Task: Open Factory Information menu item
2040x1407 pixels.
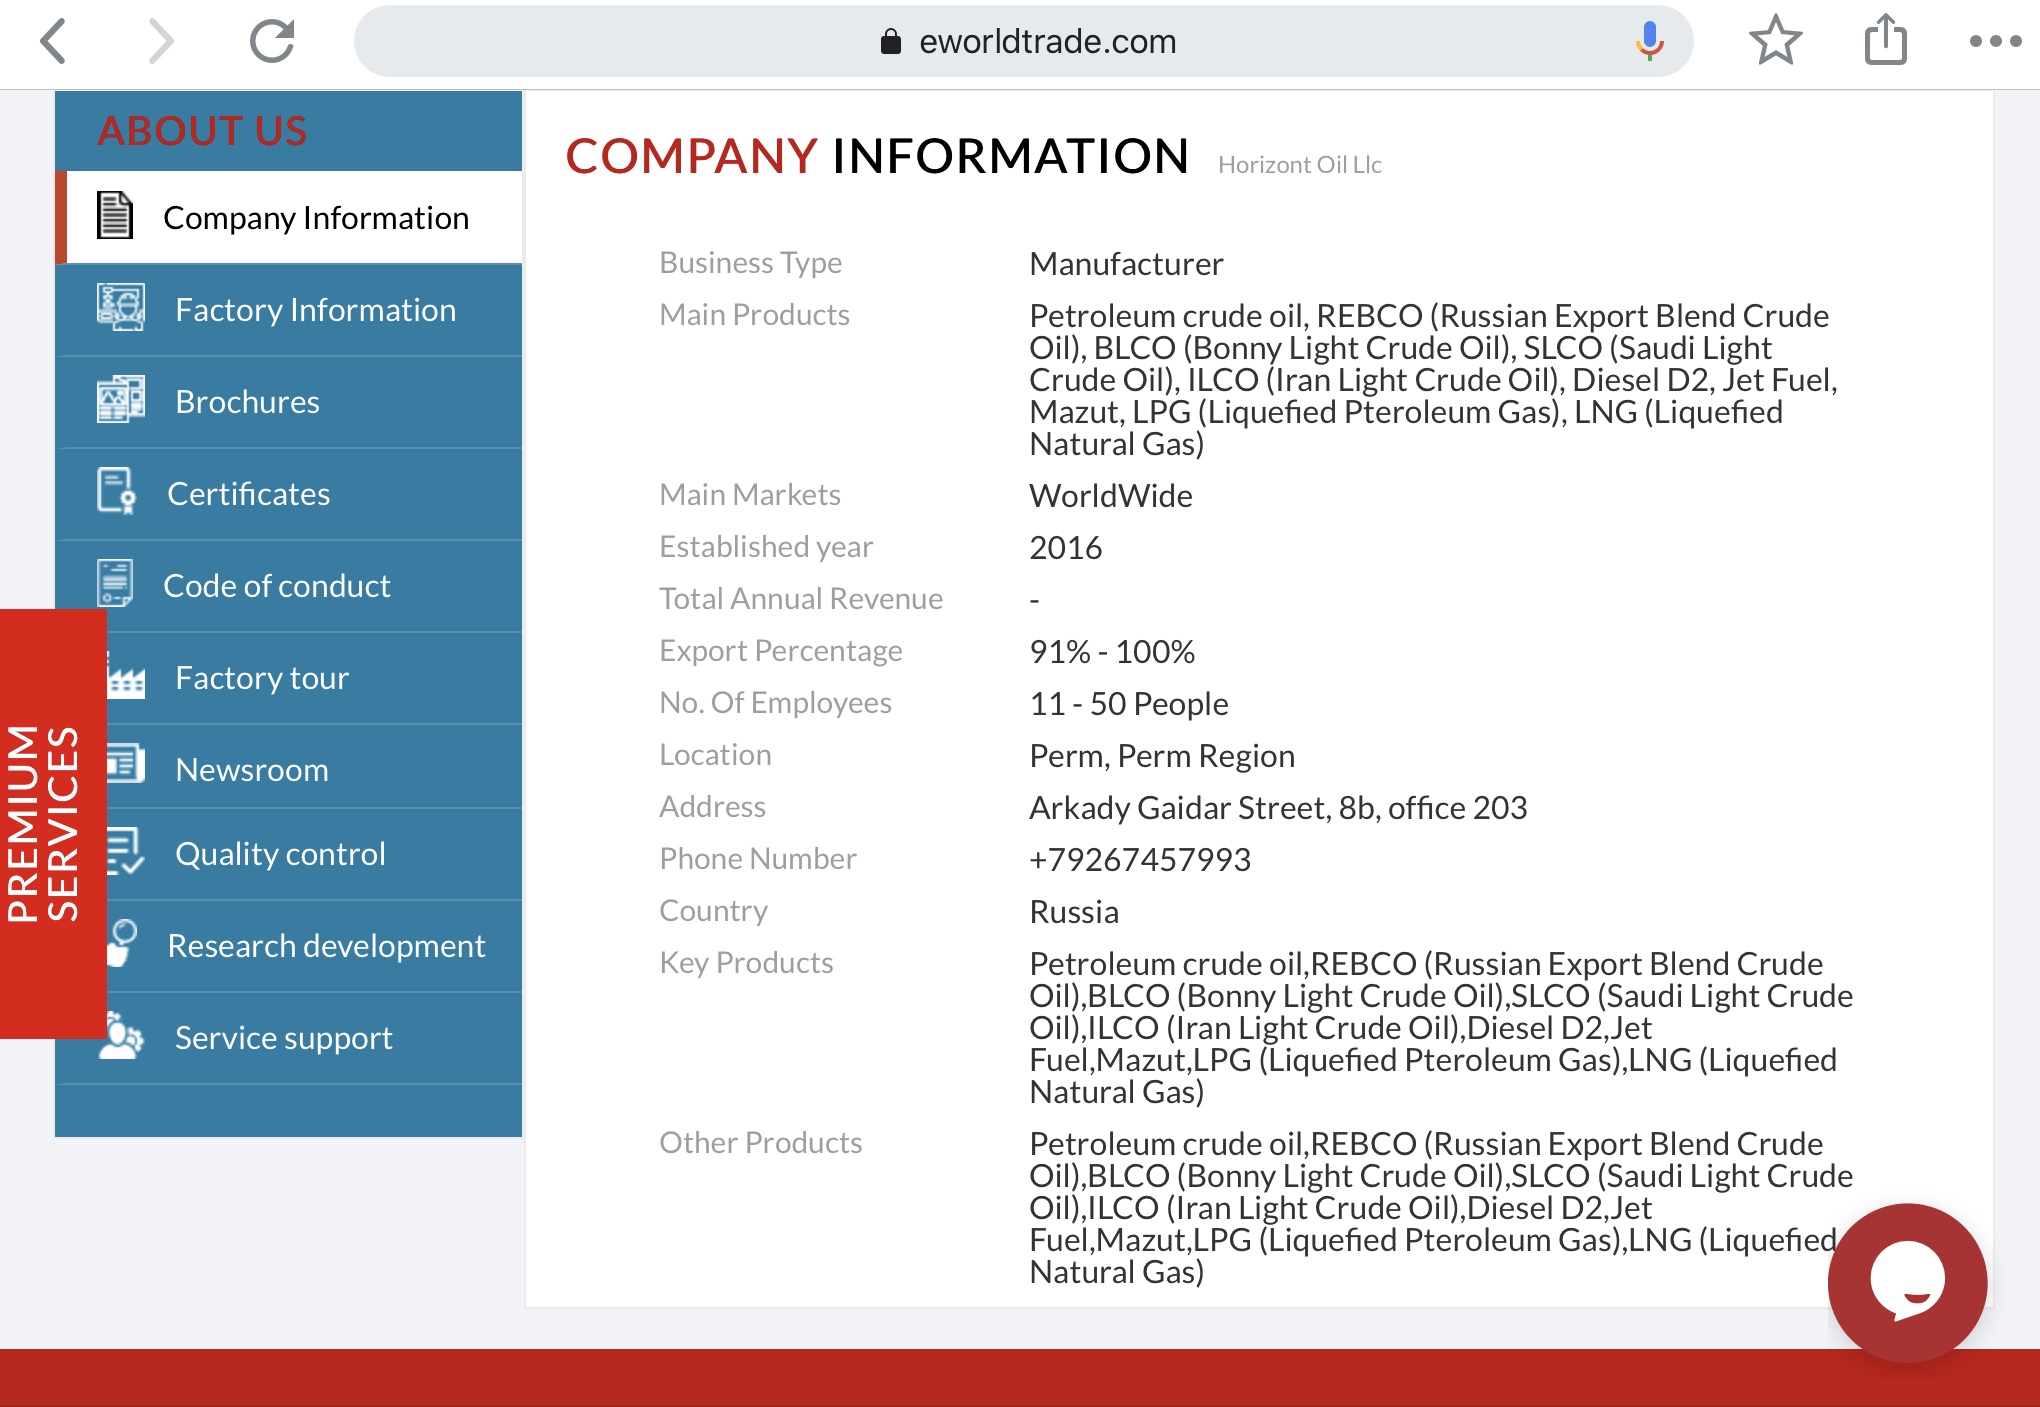Action: pyautogui.click(x=315, y=310)
